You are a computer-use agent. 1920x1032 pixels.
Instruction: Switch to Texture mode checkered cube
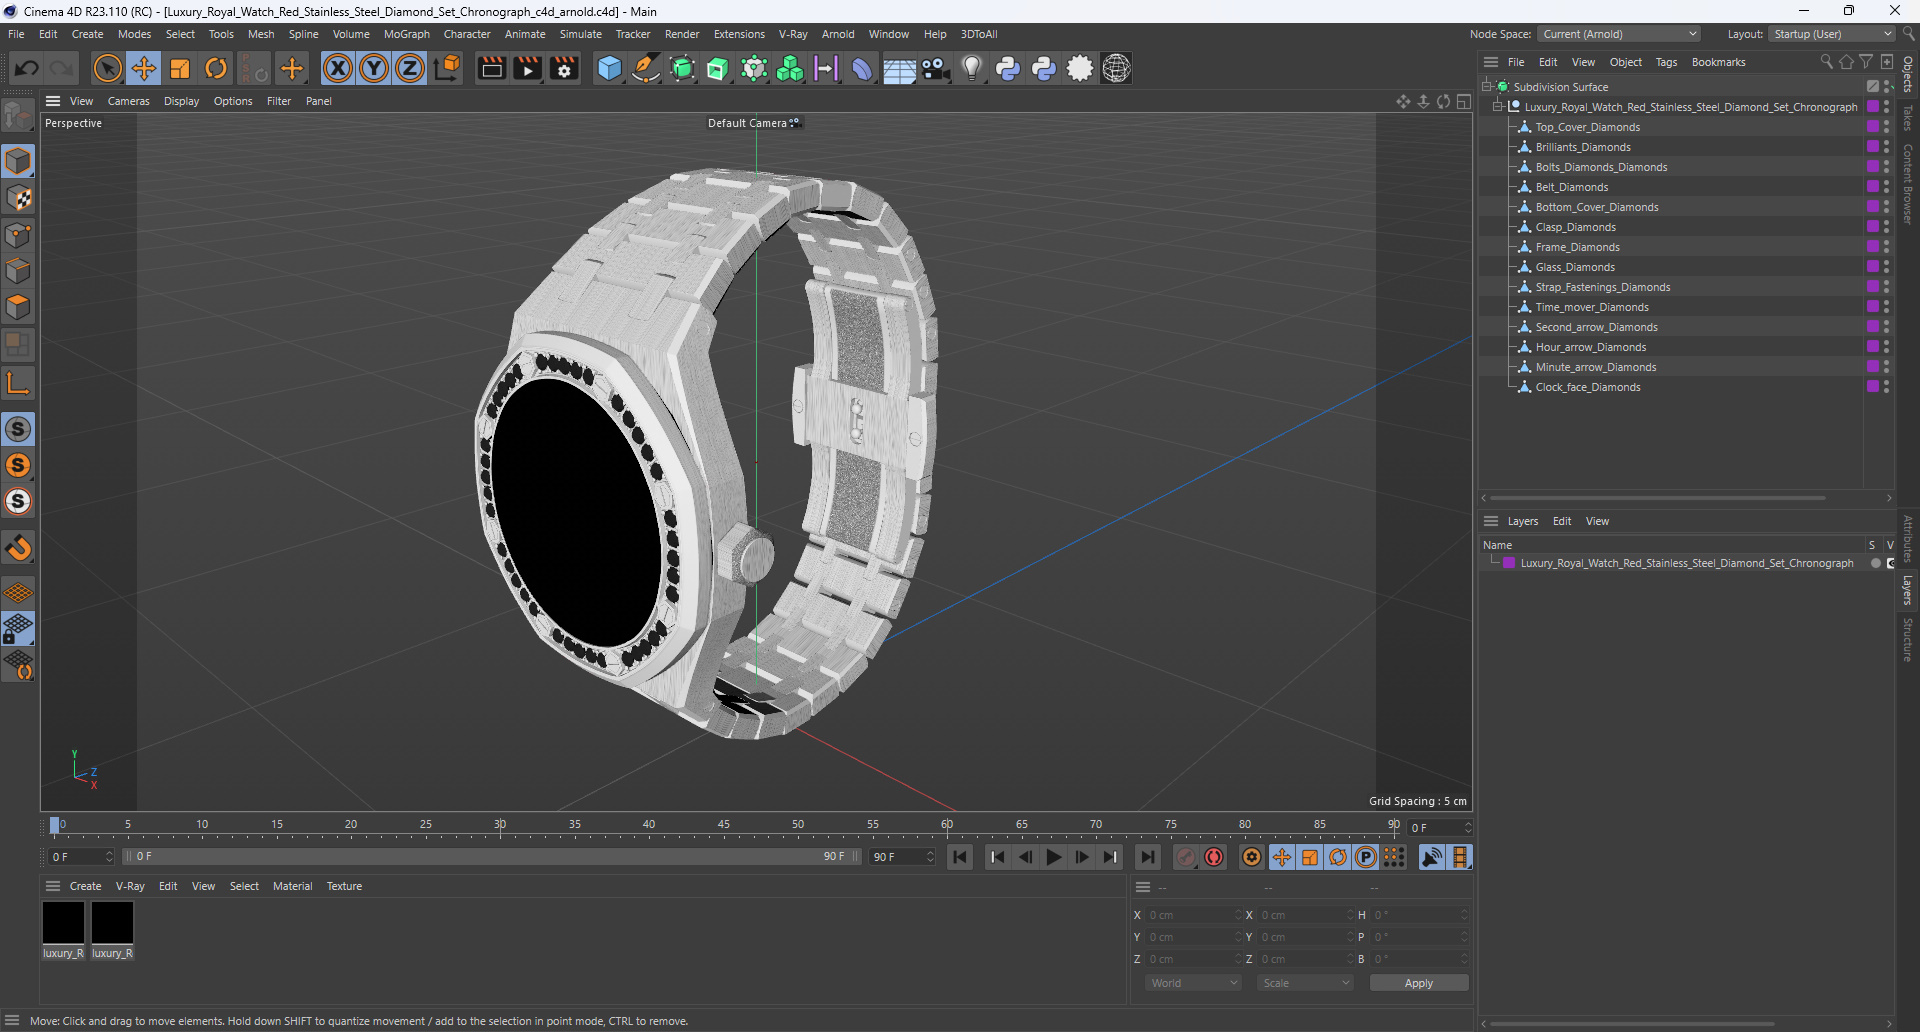point(18,198)
